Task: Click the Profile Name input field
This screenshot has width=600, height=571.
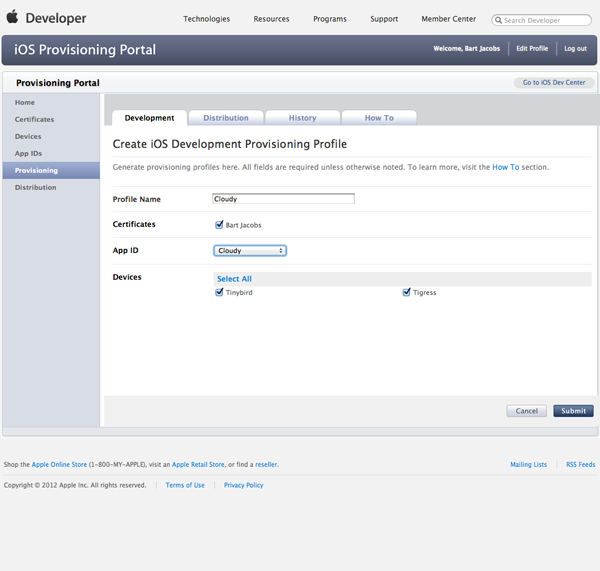Action: pos(284,199)
